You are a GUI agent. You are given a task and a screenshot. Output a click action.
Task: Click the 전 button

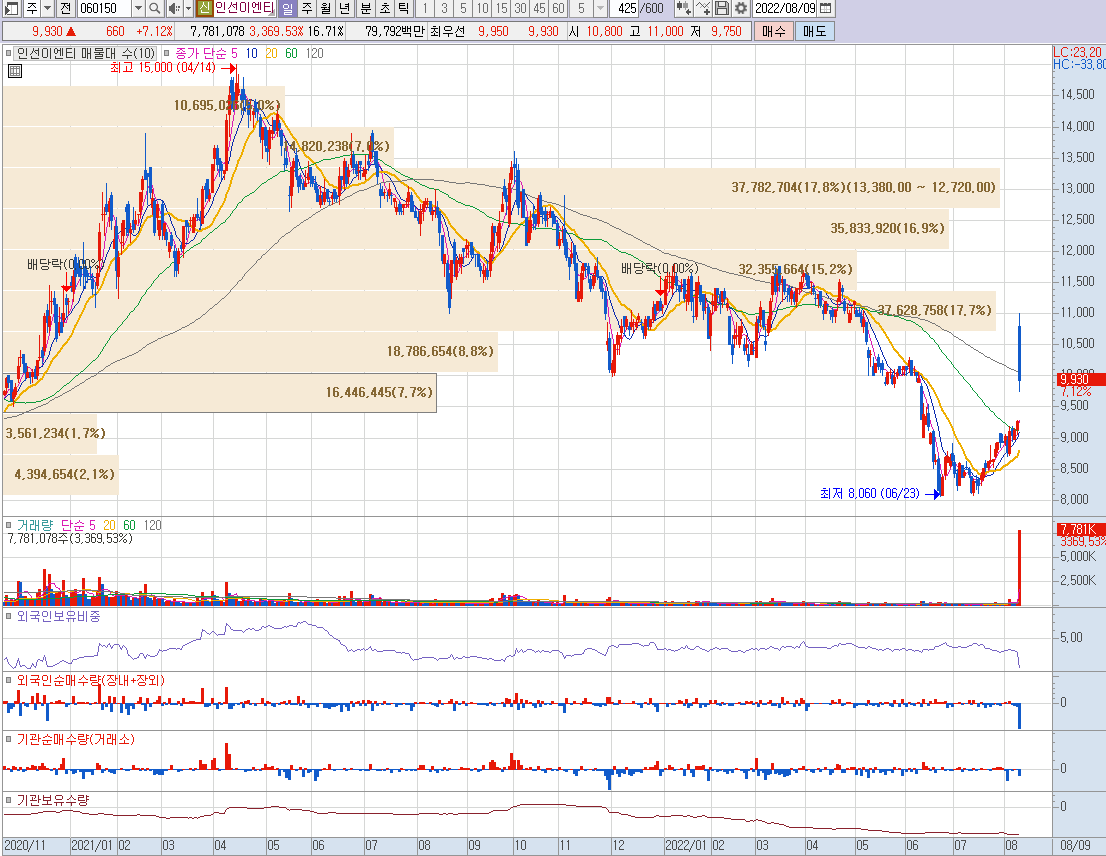tap(65, 8)
